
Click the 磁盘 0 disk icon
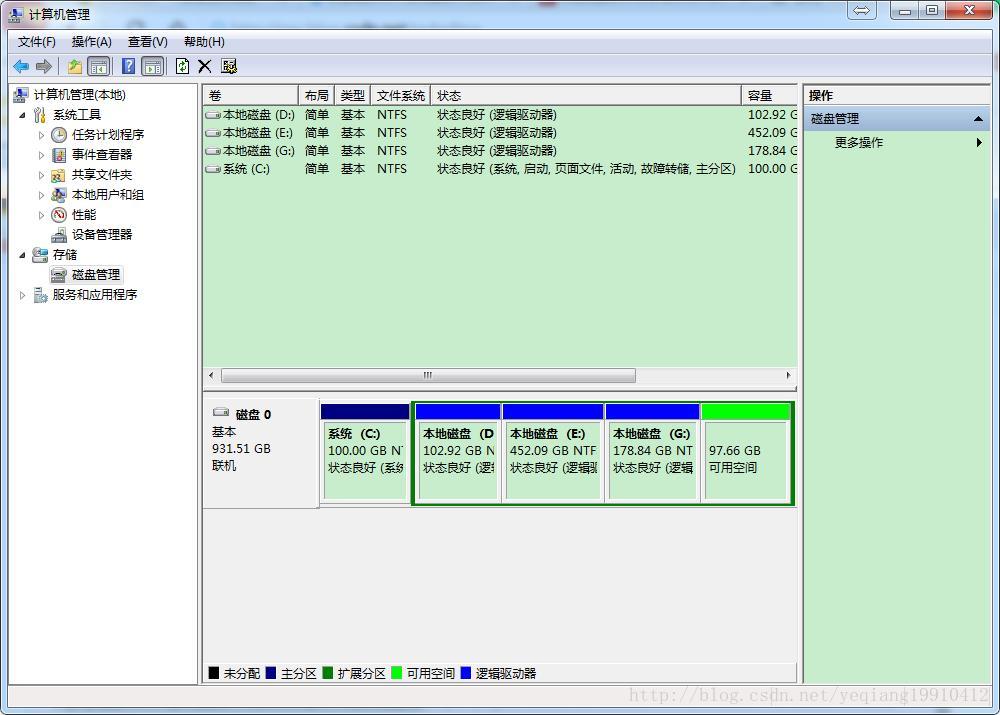pyautogui.click(x=221, y=412)
